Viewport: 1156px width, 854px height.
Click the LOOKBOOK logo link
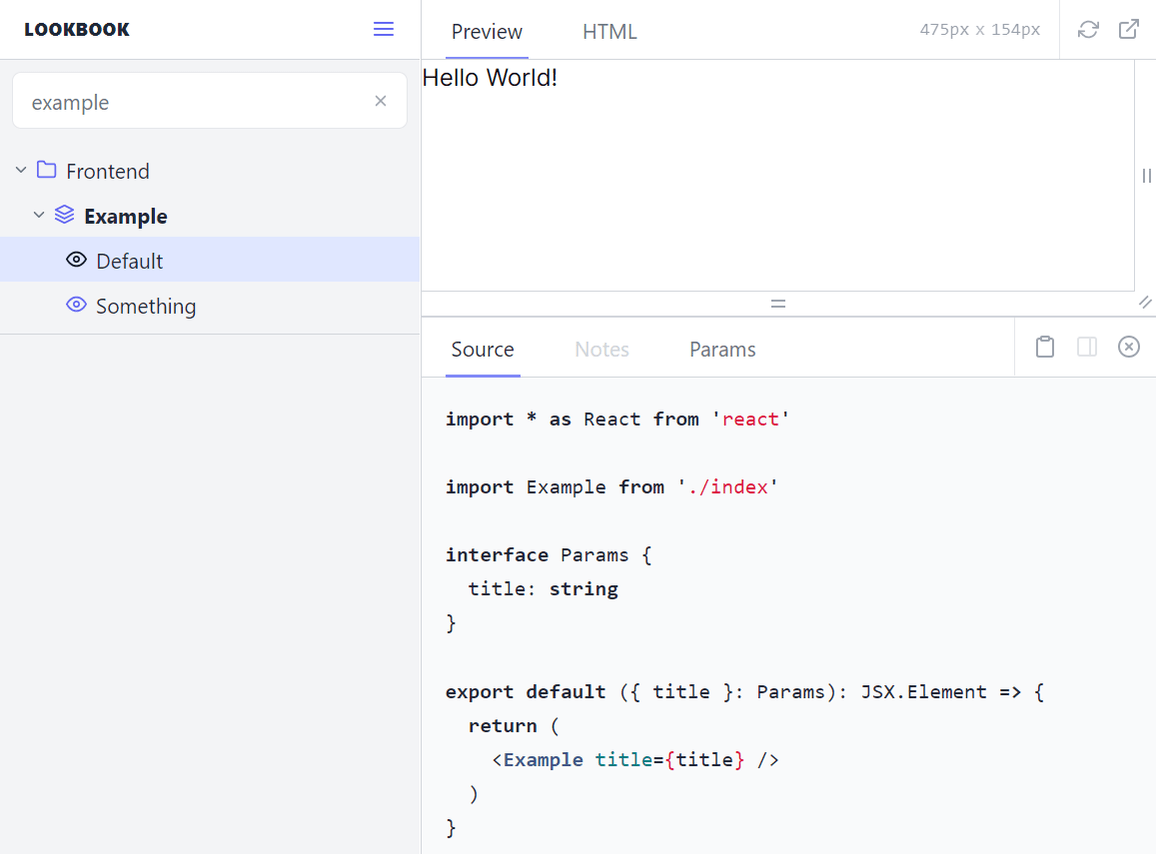pyautogui.click(x=77, y=30)
